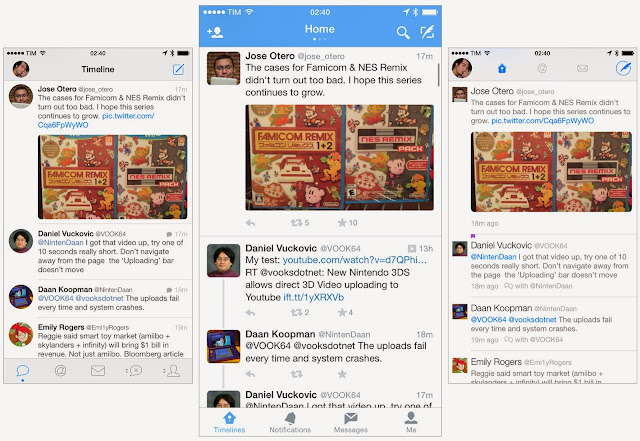
Task: Open the youtube.com/watch link in Daniel's tweet
Action: pyautogui.click(x=355, y=260)
